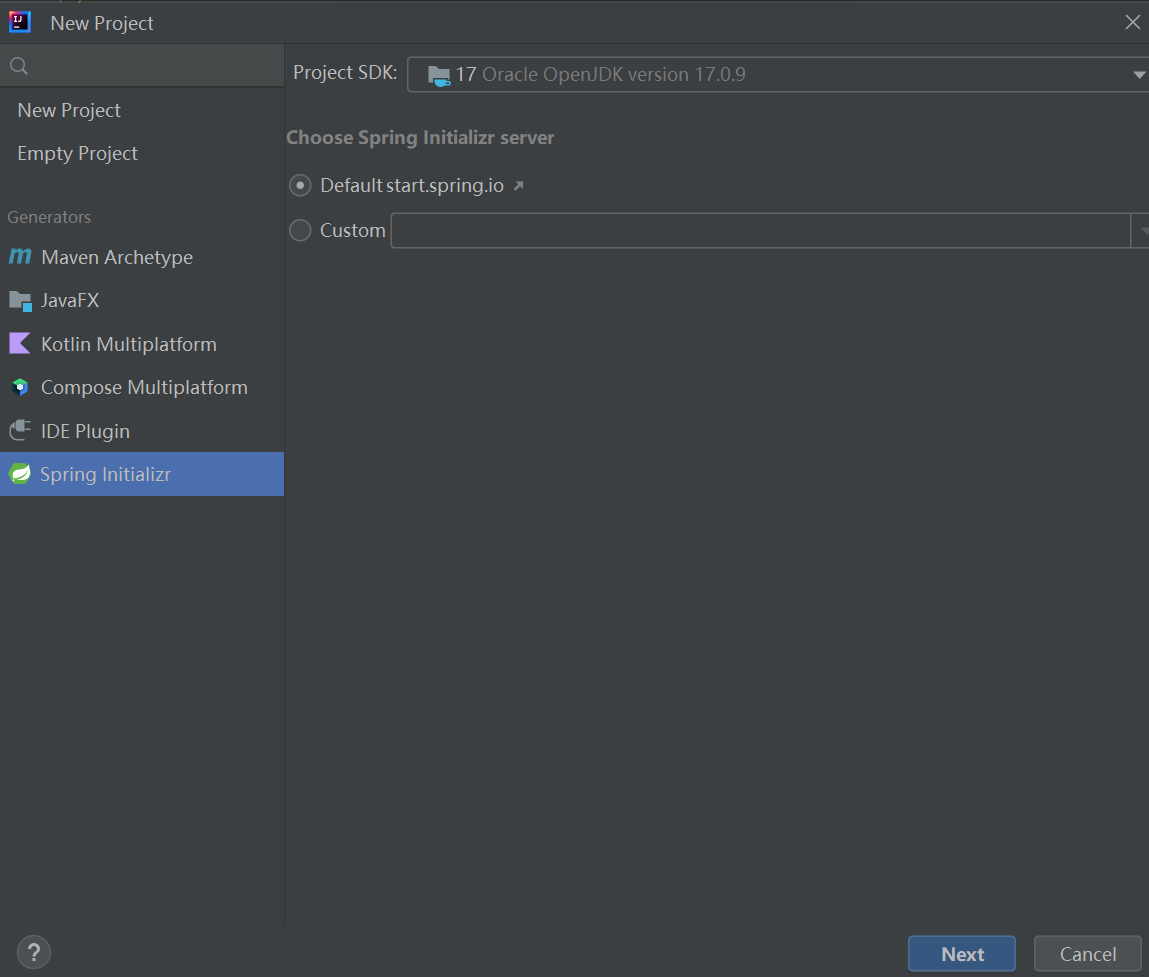Image resolution: width=1149 pixels, height=977 pixels.
Task: Select Empty Project in the sidebar
Action: (x=141, y=153)
